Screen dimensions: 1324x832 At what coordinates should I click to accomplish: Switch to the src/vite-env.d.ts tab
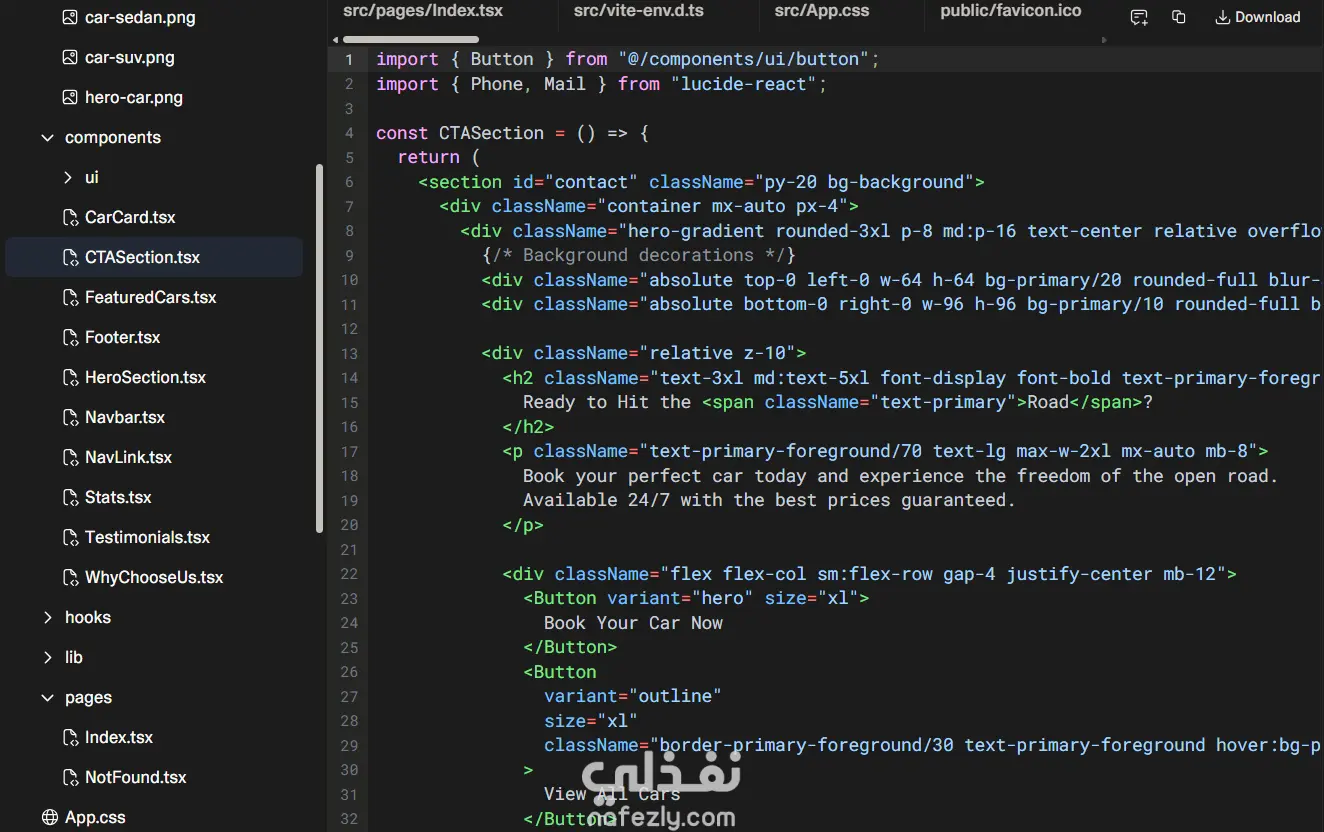click(639, 11)
